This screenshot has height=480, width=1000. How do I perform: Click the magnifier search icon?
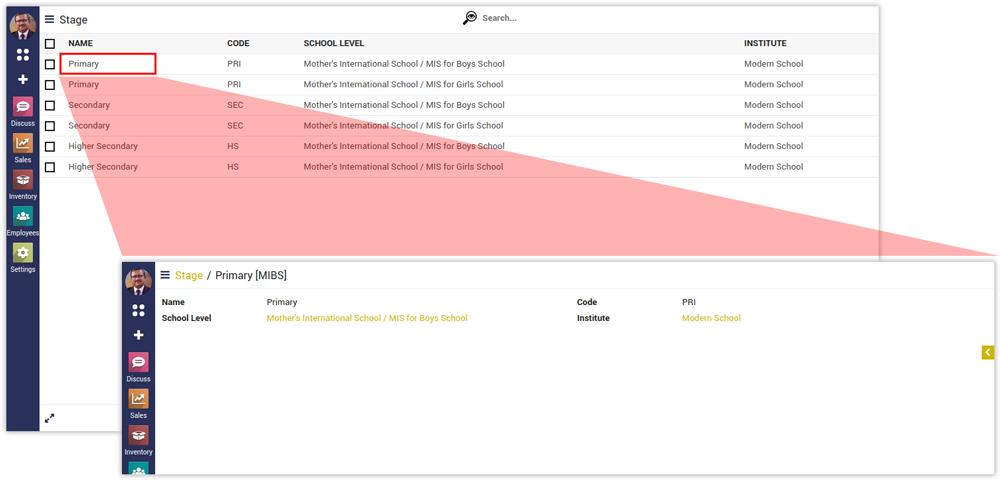[x=470, y=18]
